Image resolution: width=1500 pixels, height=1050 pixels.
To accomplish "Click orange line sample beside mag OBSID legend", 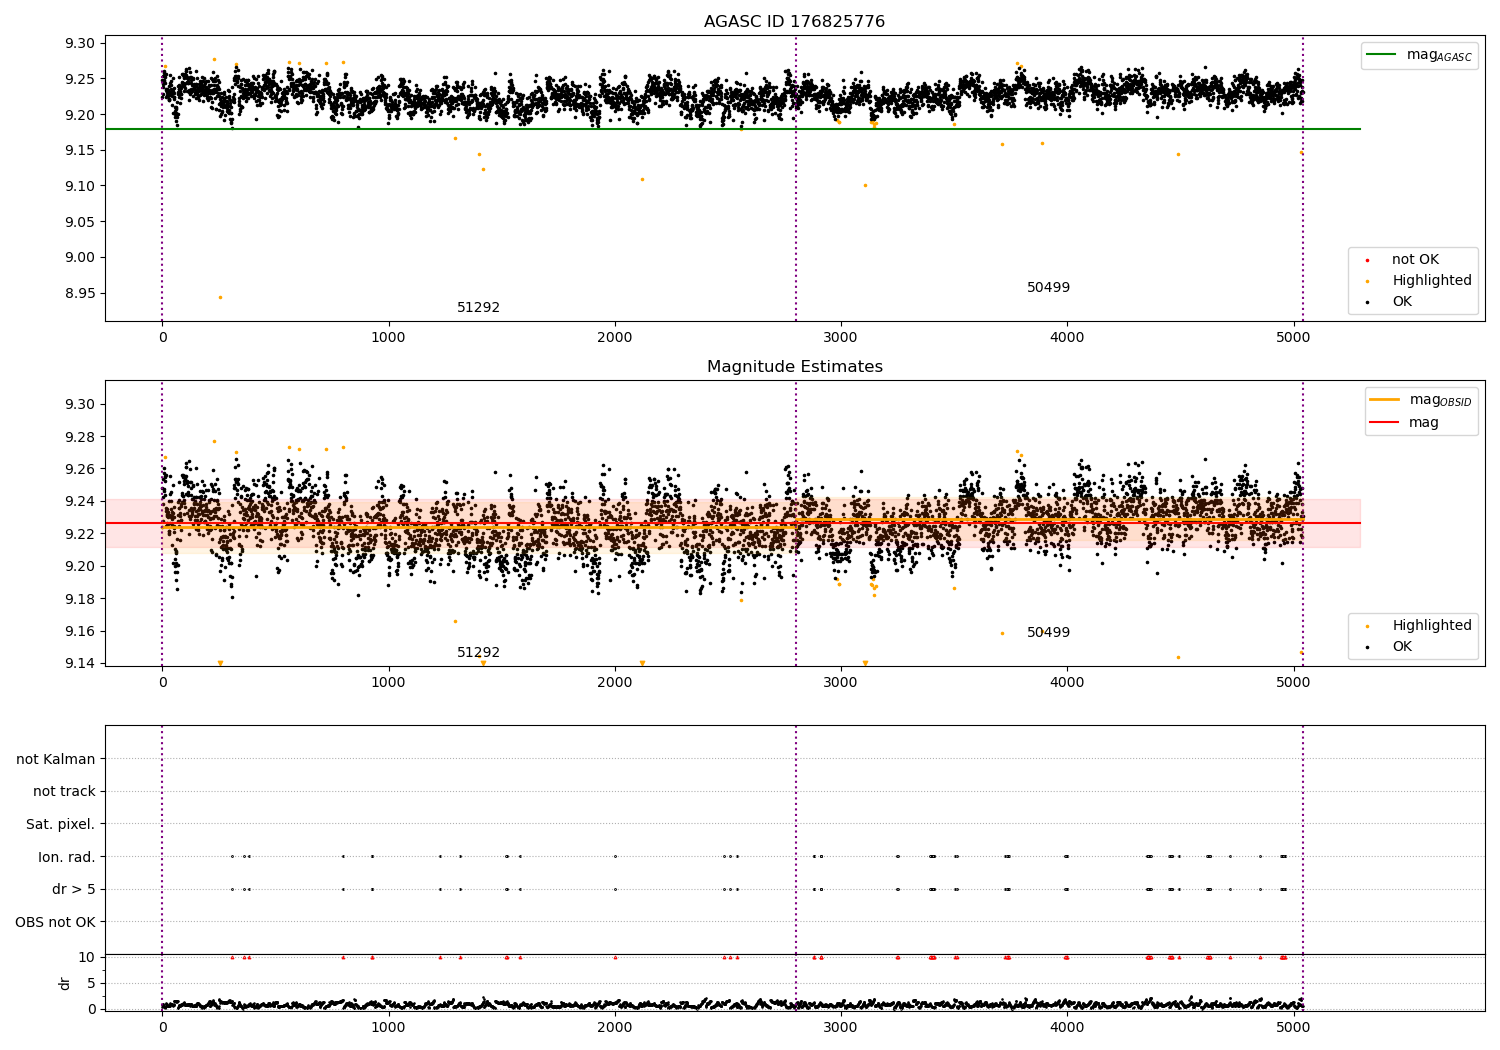I will click(1384, 400).
